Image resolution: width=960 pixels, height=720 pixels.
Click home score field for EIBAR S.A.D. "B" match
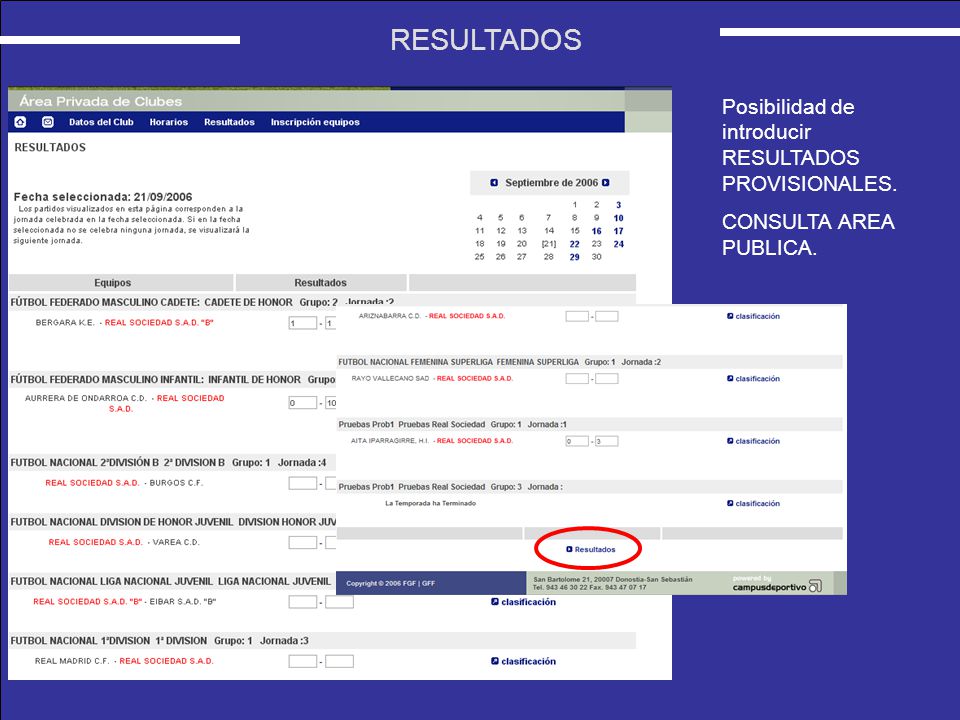coord(302,602)
